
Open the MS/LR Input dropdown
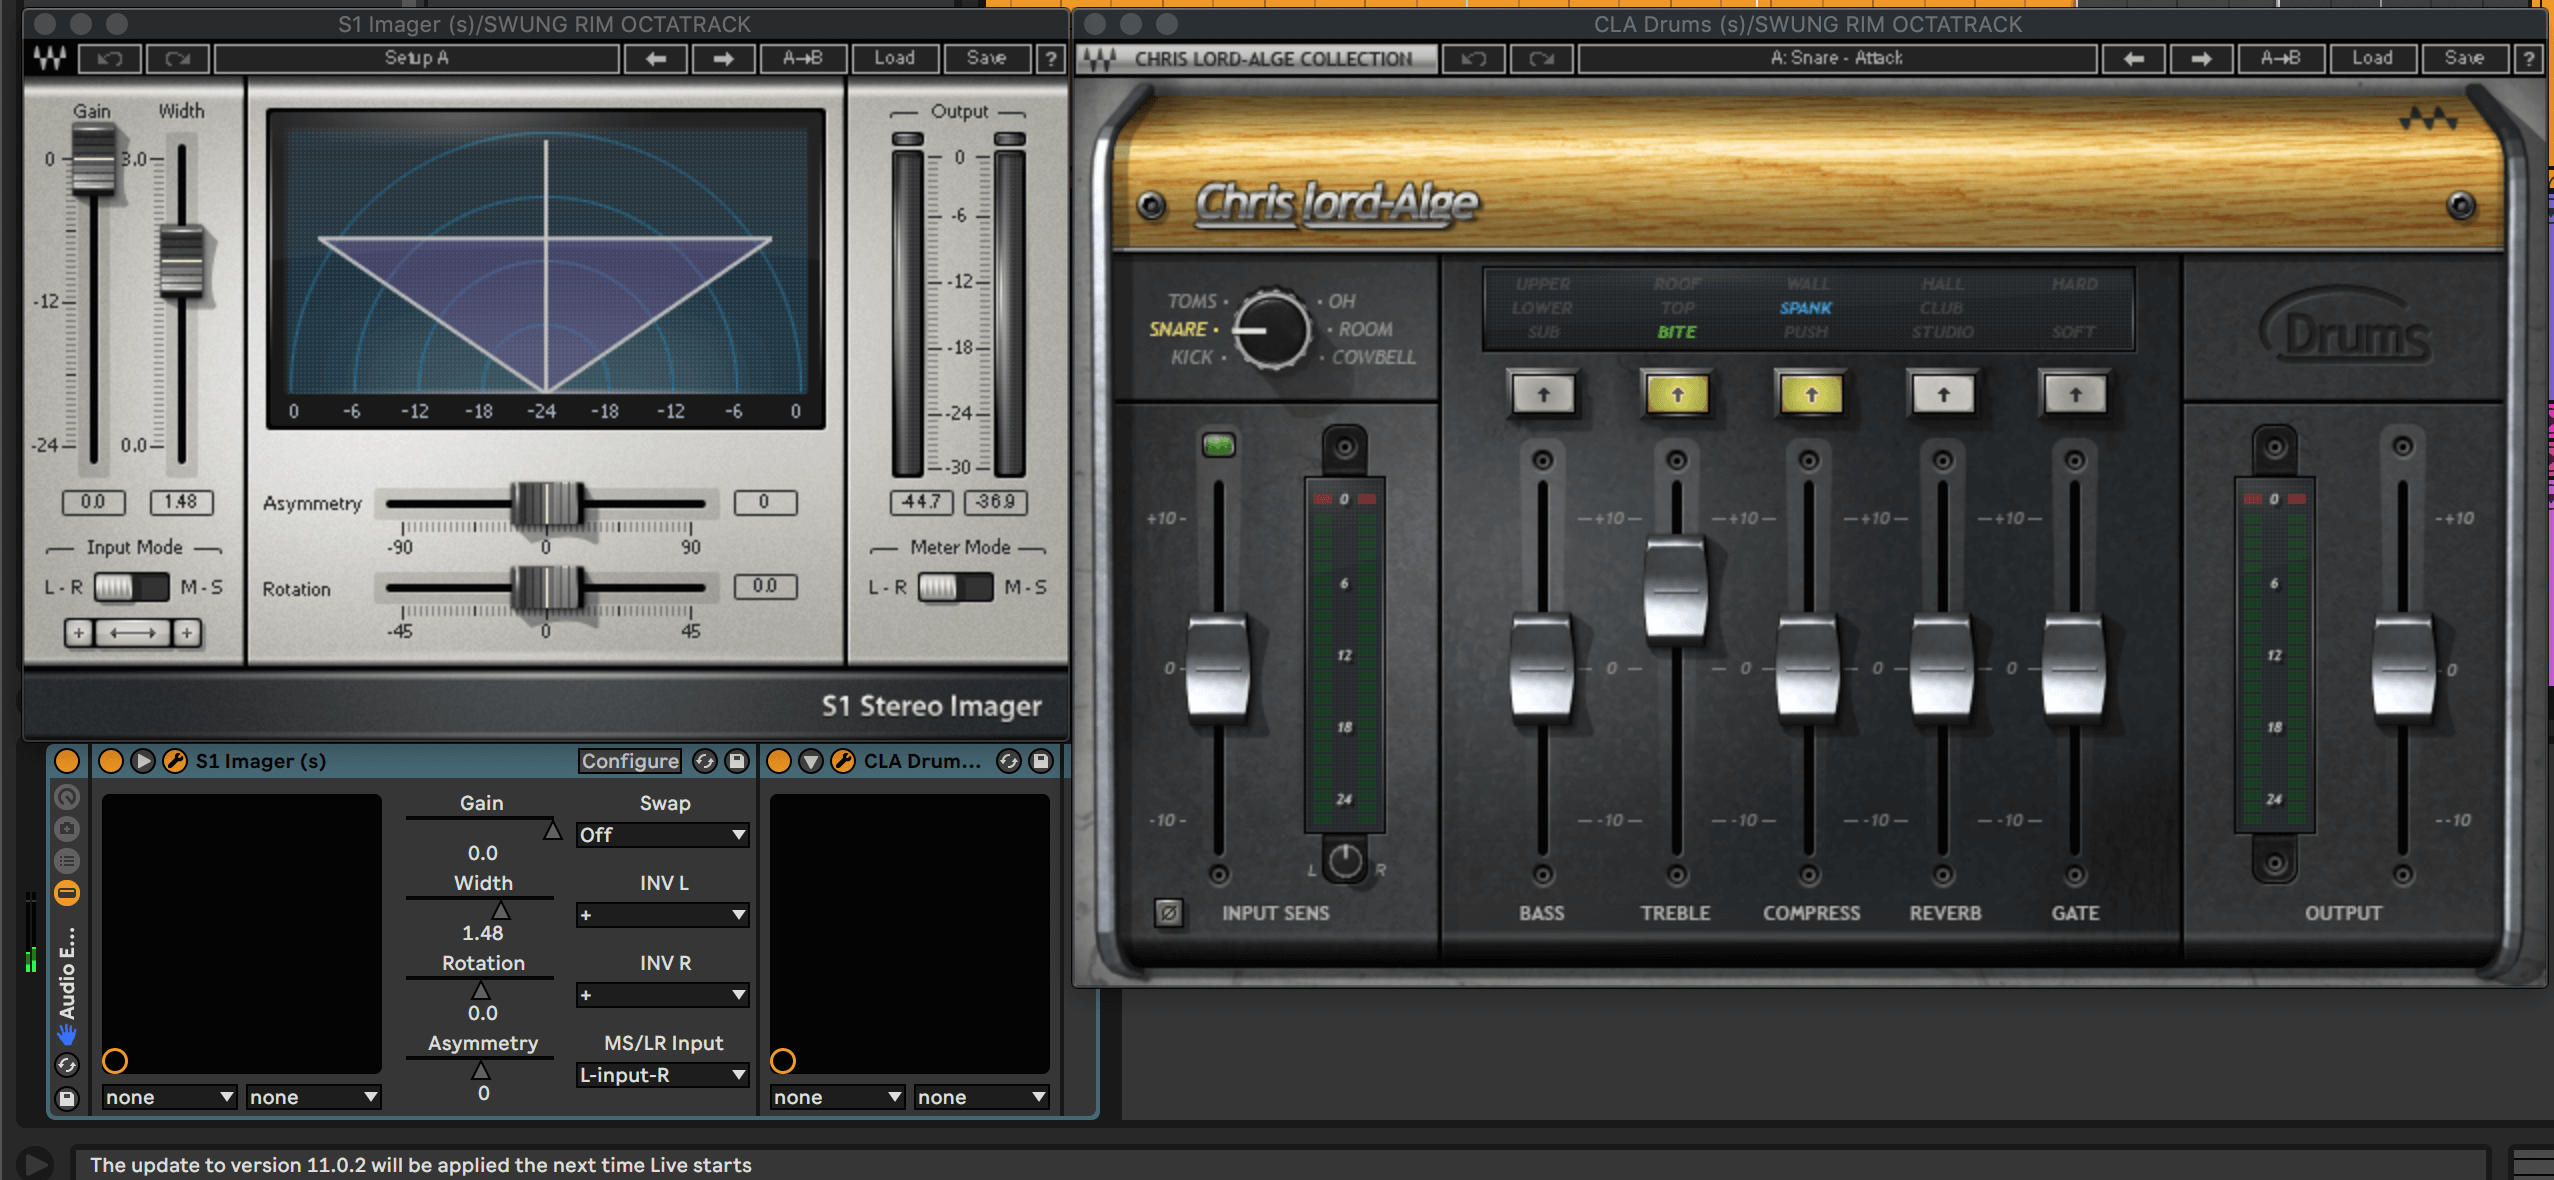[x=663, y=1075]
